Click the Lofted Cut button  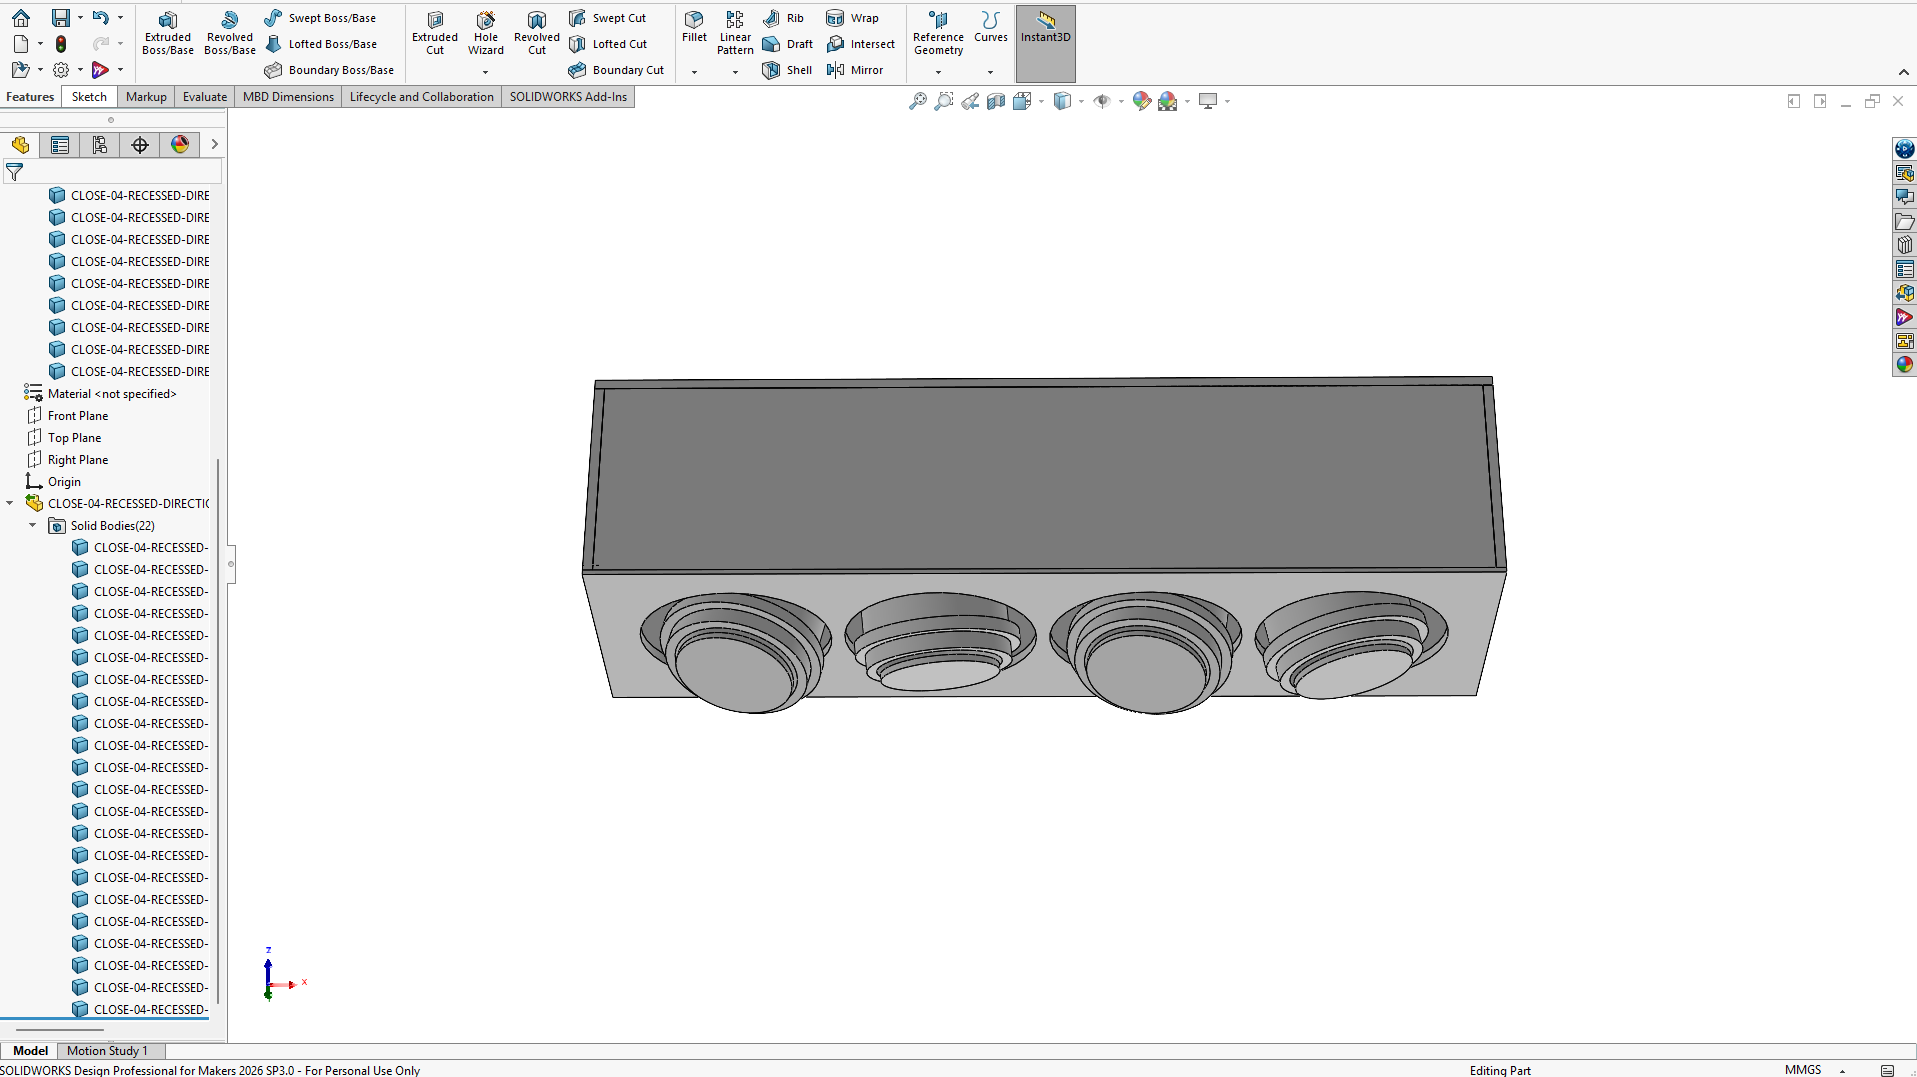tap(608, 44)
